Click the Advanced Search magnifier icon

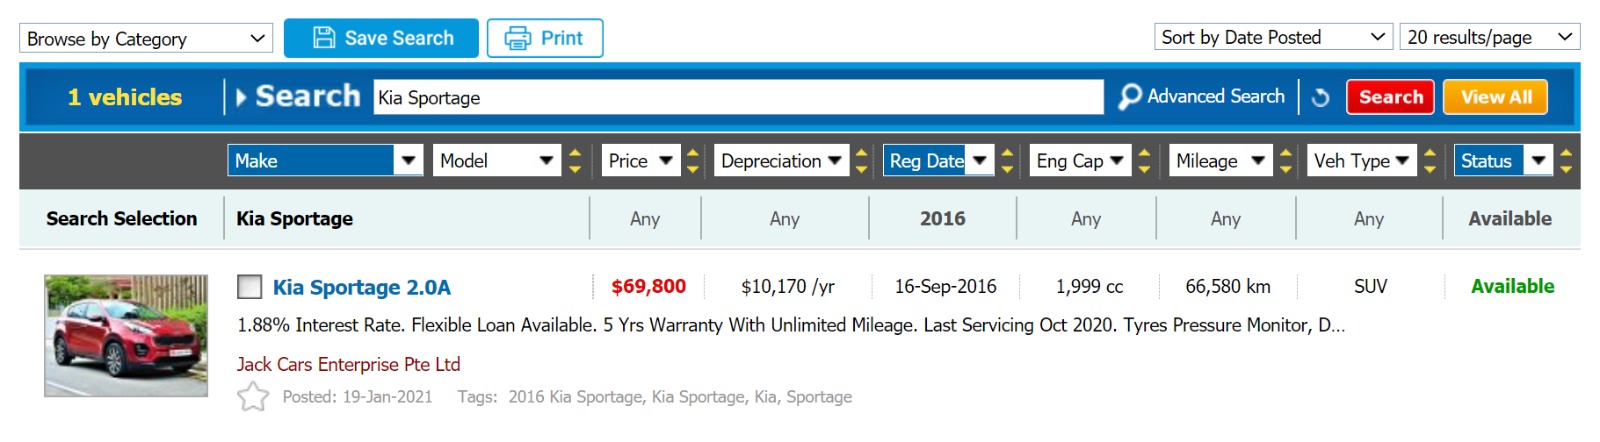click(x=1130, y=97)
